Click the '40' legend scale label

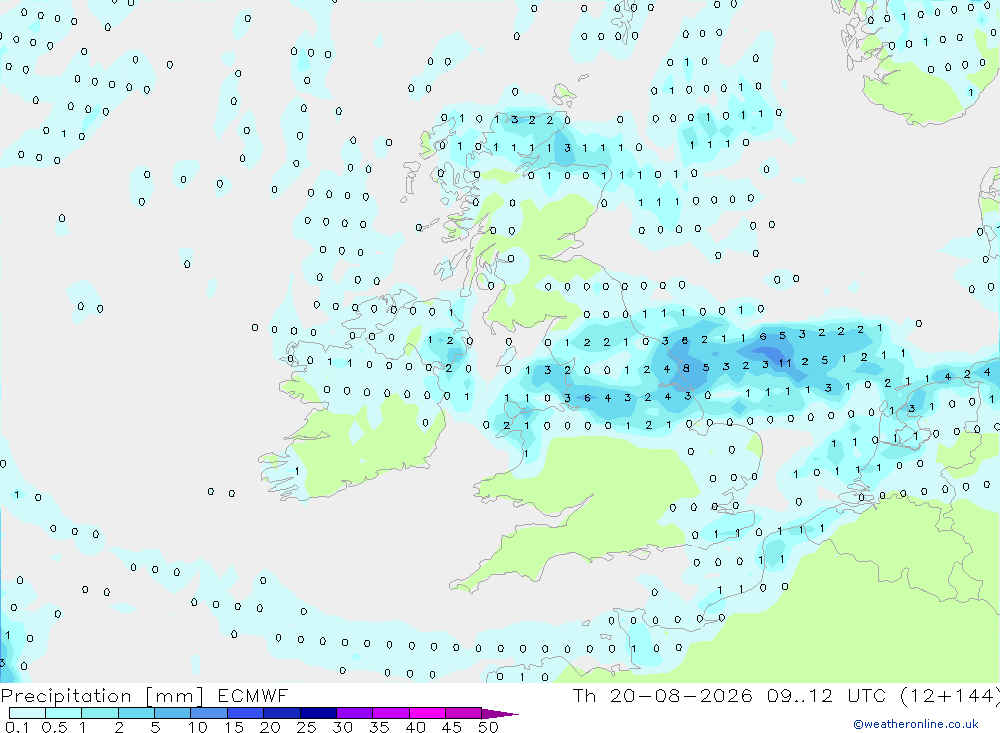tap(416, 727)
